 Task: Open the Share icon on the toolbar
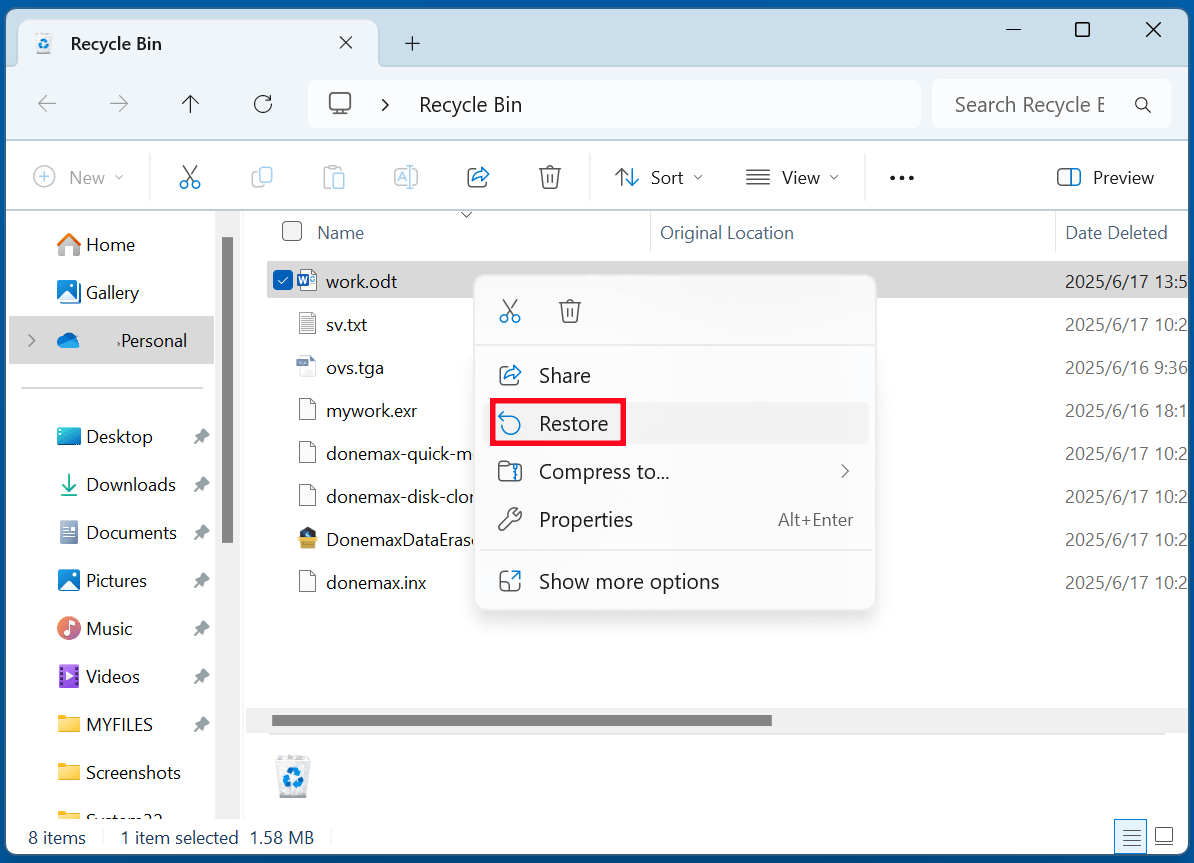coord(478,177)
